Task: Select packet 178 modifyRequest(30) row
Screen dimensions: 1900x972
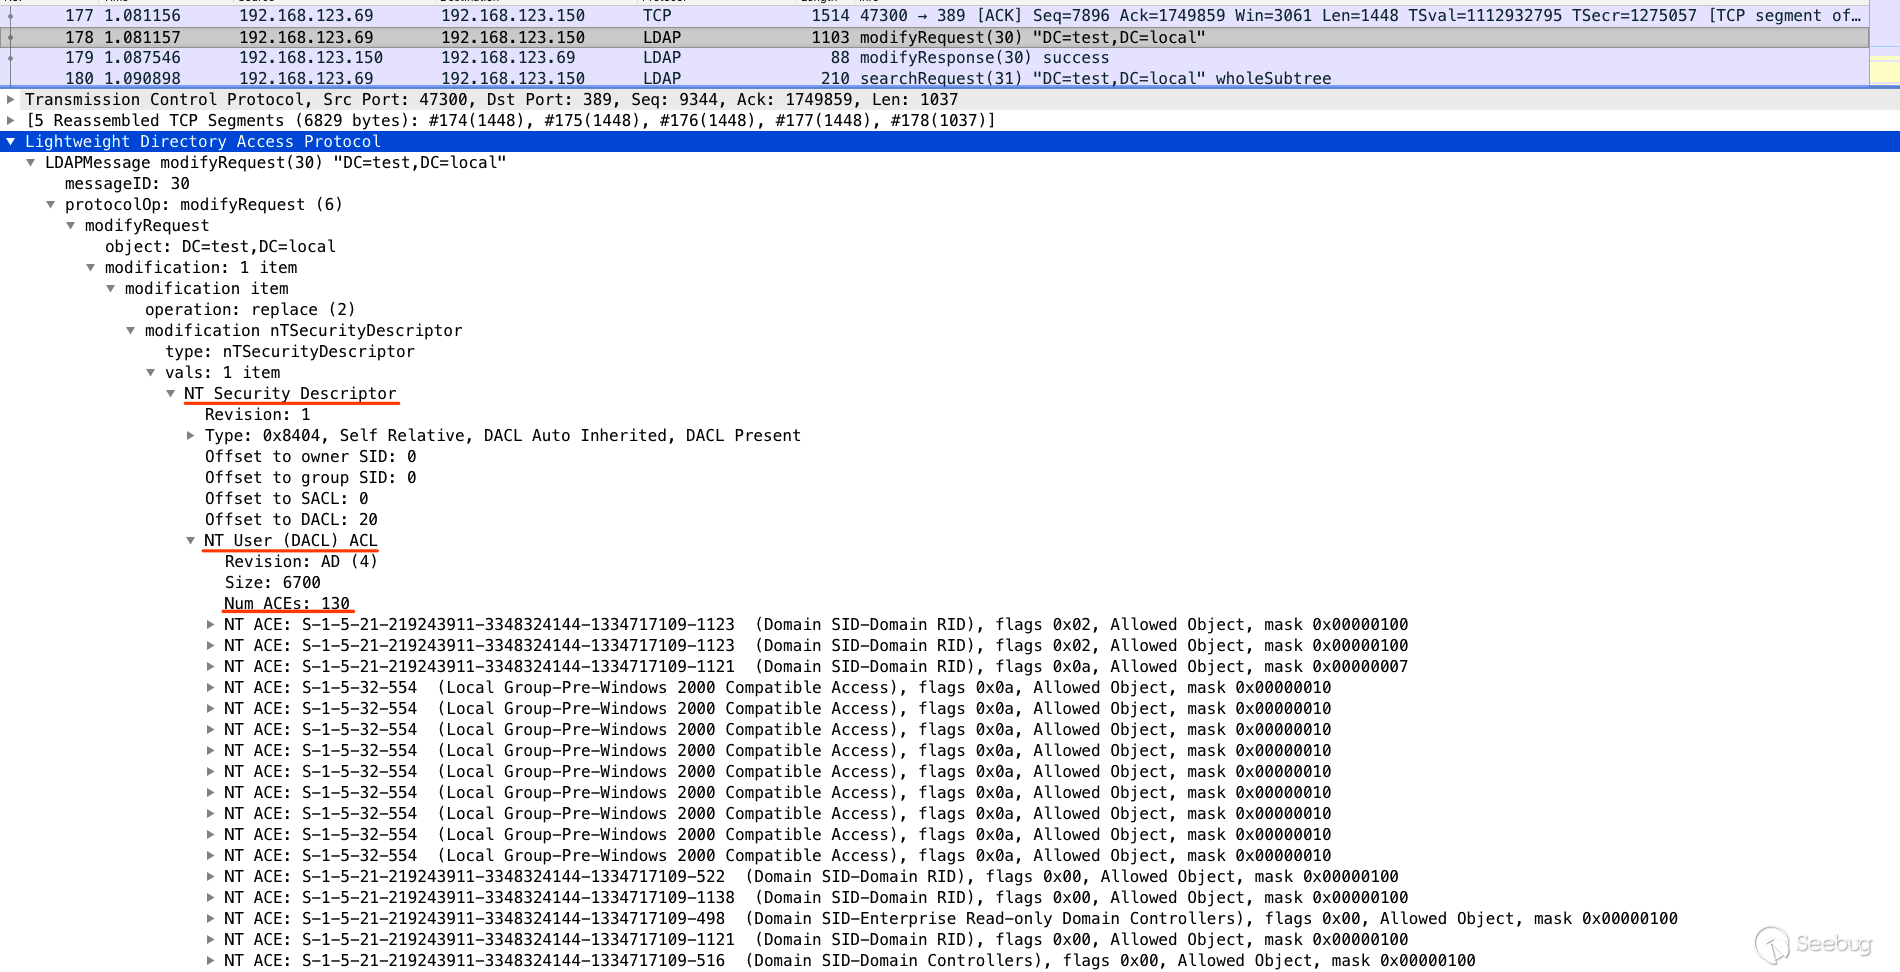Action: [934, 37]
